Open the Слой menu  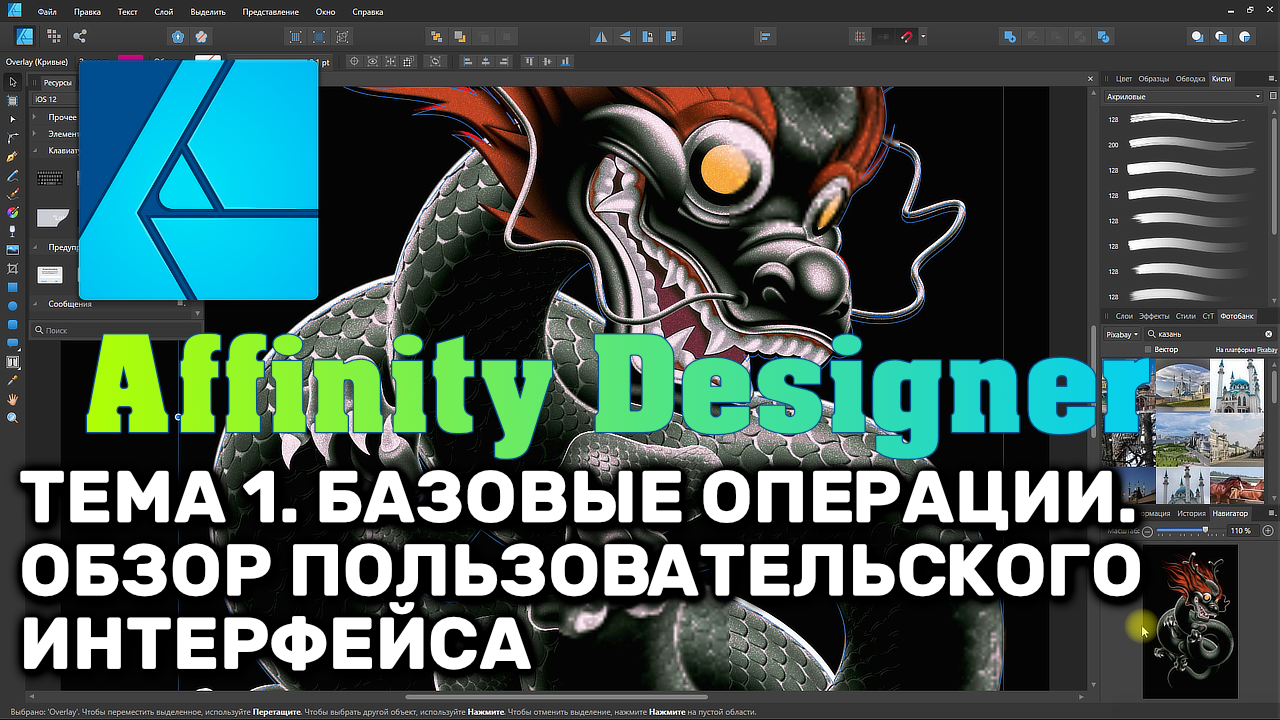point(164,12)
